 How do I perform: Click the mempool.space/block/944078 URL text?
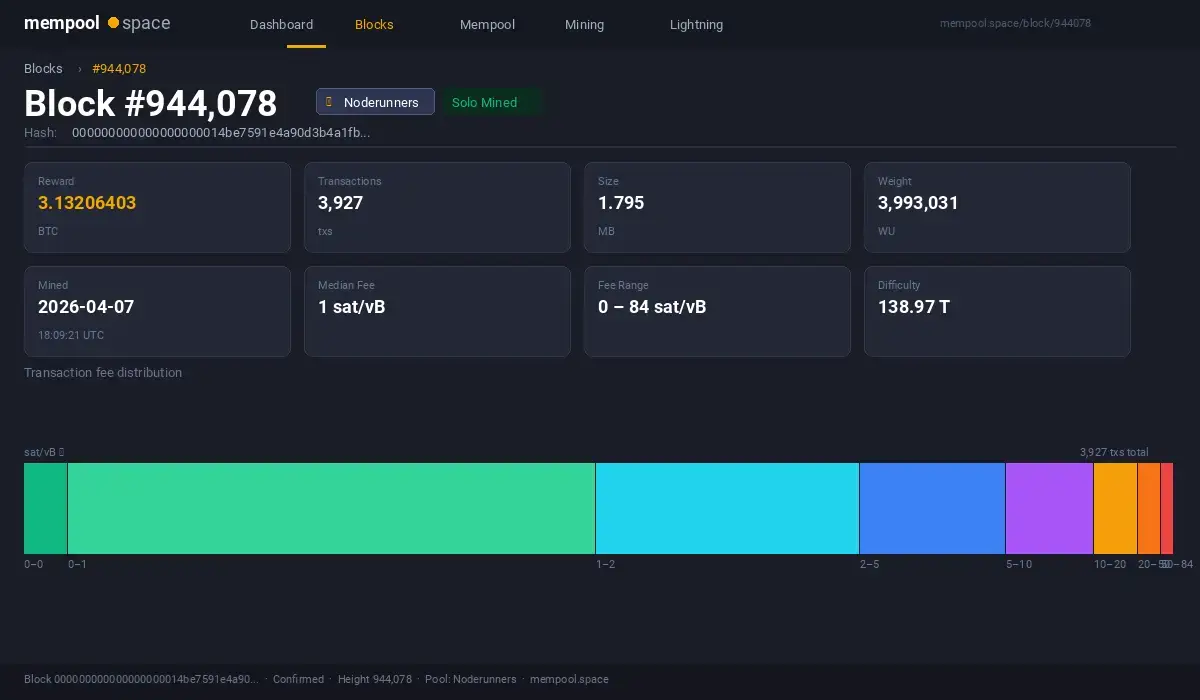pos(1015,23)
